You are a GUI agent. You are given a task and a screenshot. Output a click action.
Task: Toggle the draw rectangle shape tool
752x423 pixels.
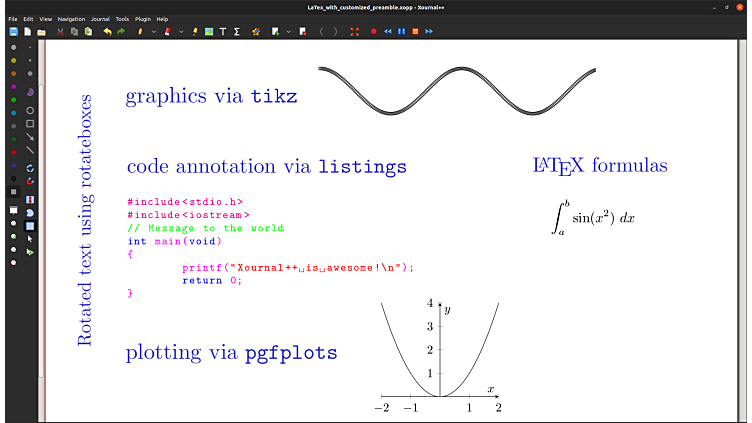coord(30,124)
